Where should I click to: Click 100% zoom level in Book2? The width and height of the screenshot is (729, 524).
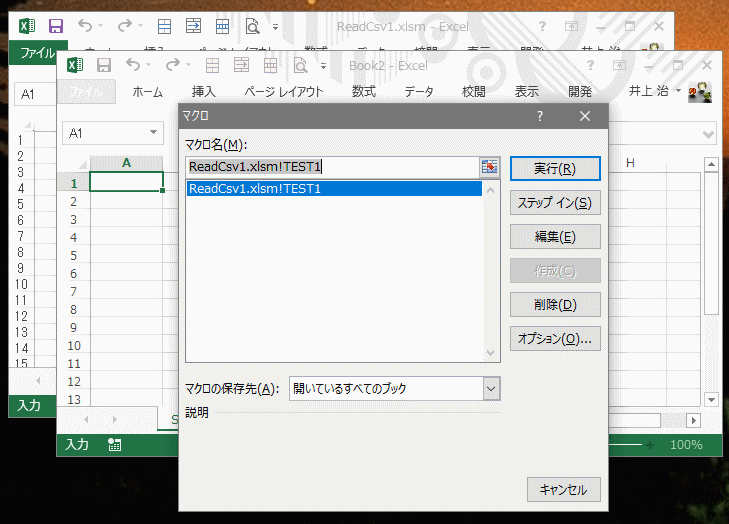pos(686,445)
